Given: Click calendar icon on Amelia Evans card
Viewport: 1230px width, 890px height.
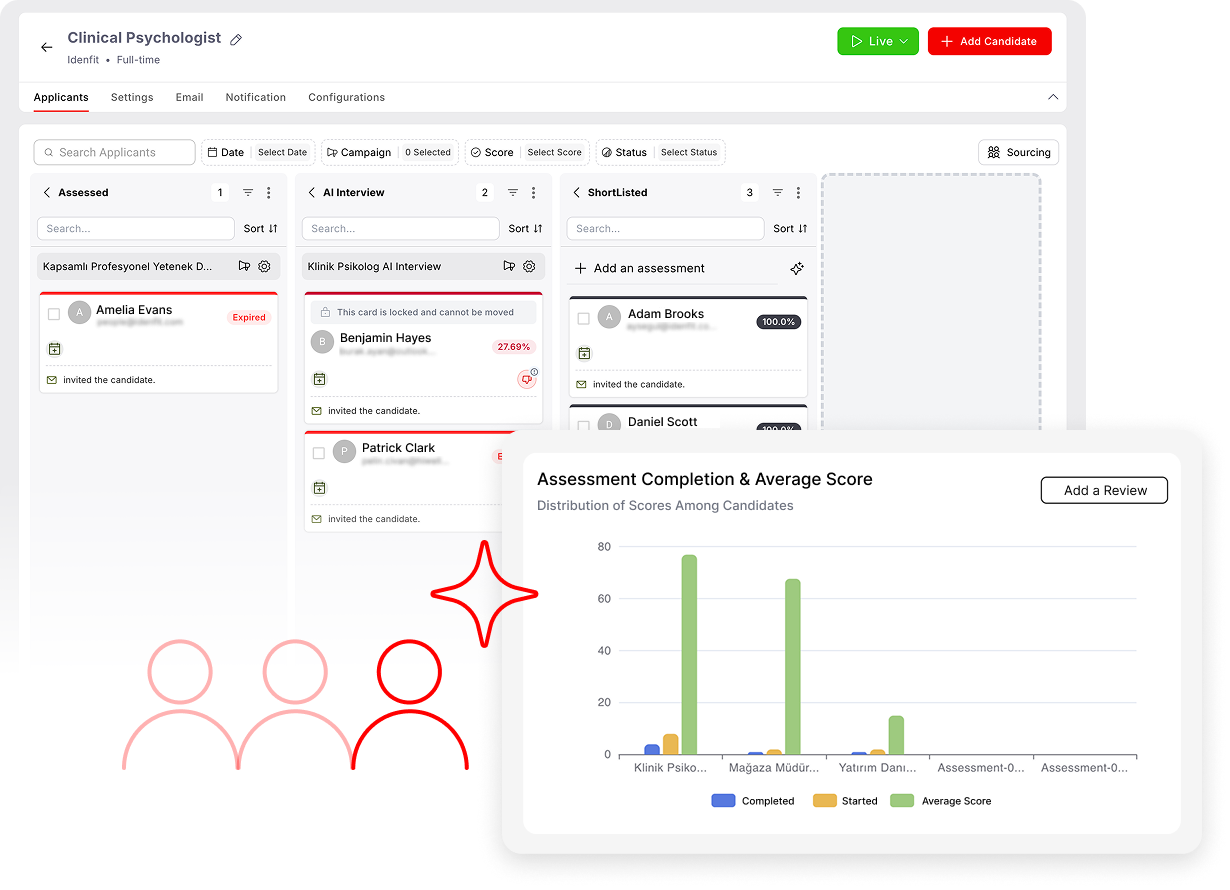Looking at the screenshot, I should pyautogui.click(x=54, y=349).
